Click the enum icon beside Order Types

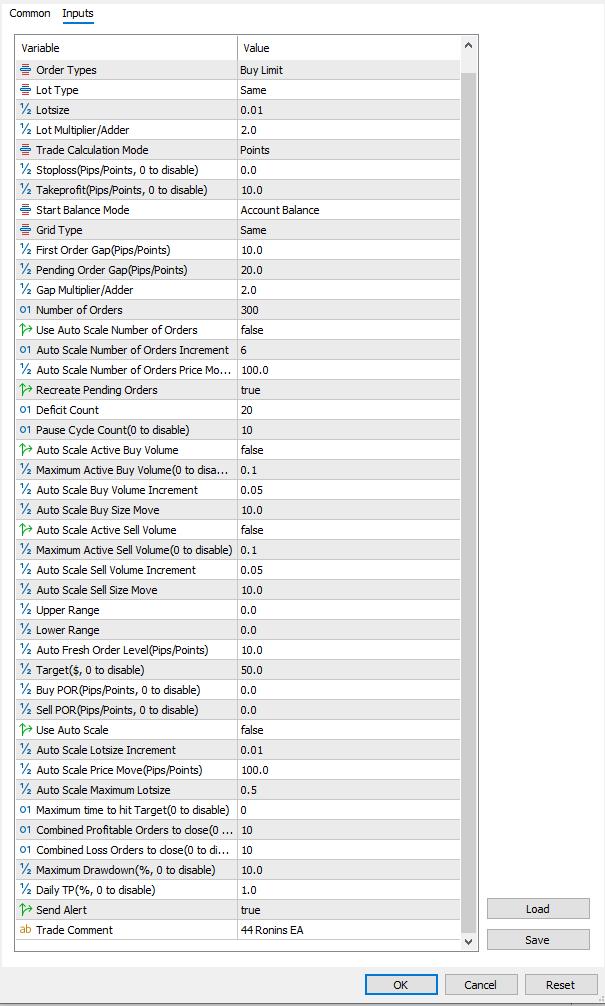click(x=26, y=70)
